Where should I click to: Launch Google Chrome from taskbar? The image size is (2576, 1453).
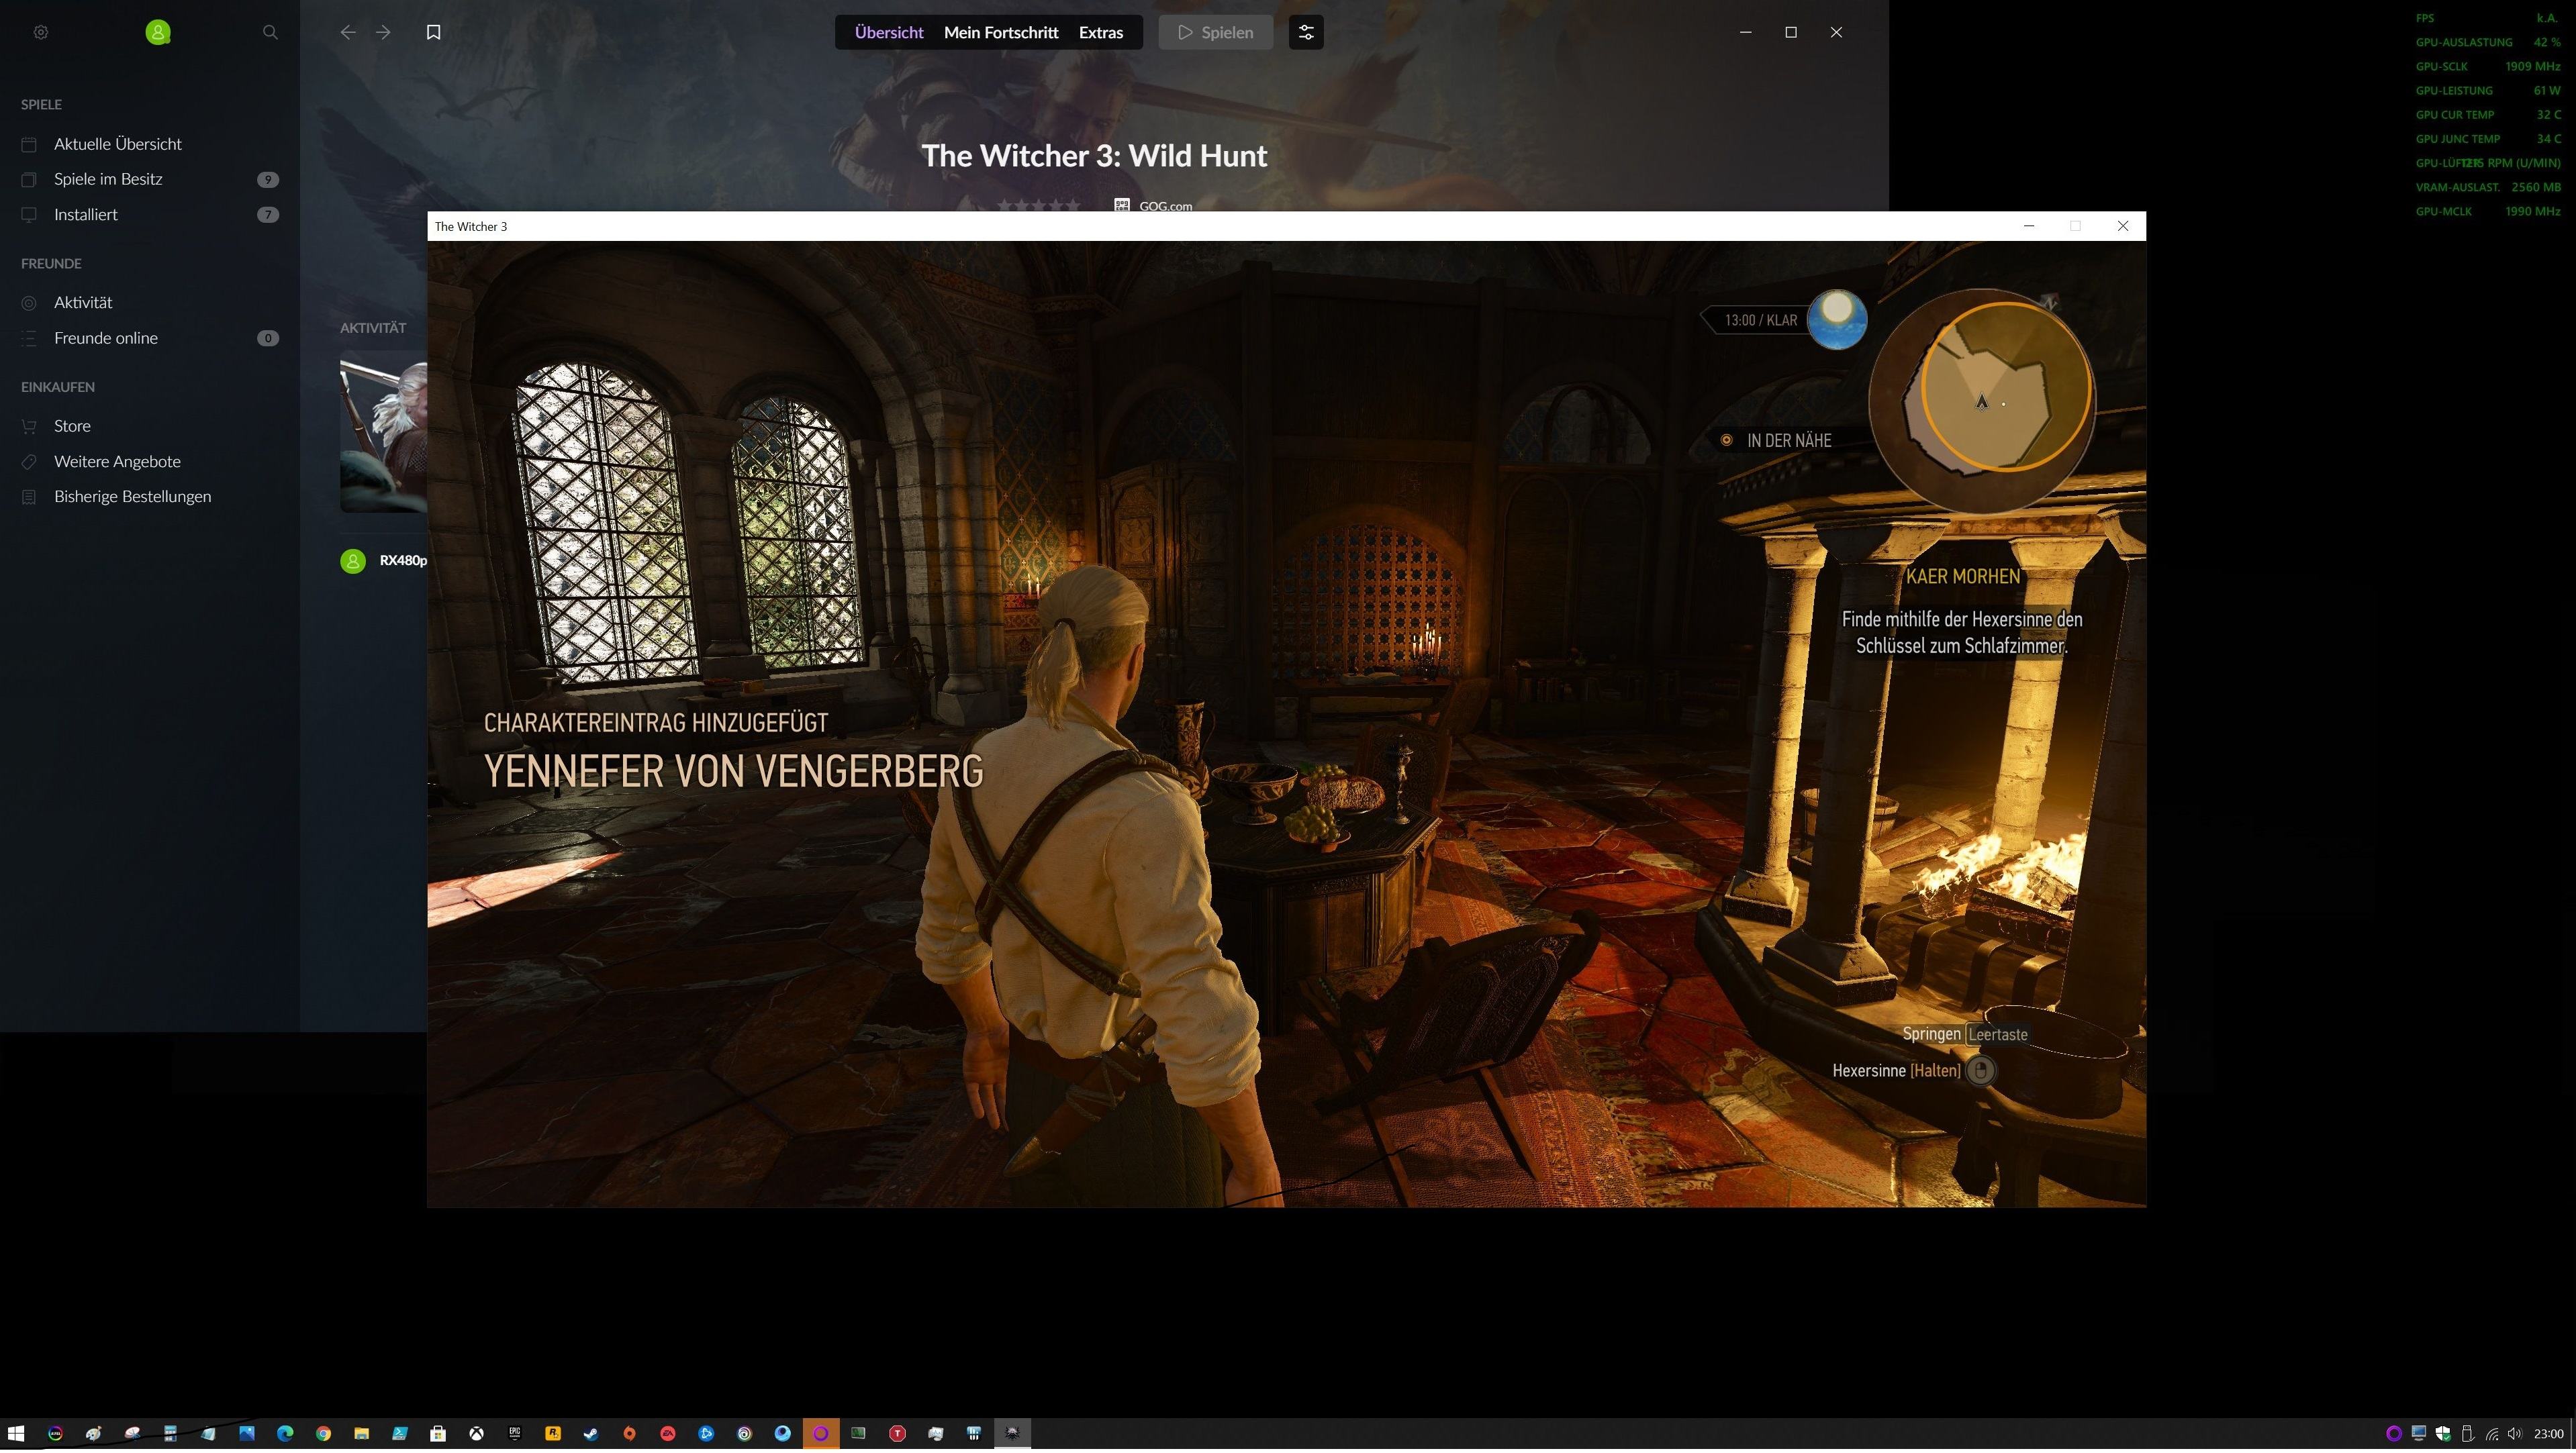(x=323, y=1435)
